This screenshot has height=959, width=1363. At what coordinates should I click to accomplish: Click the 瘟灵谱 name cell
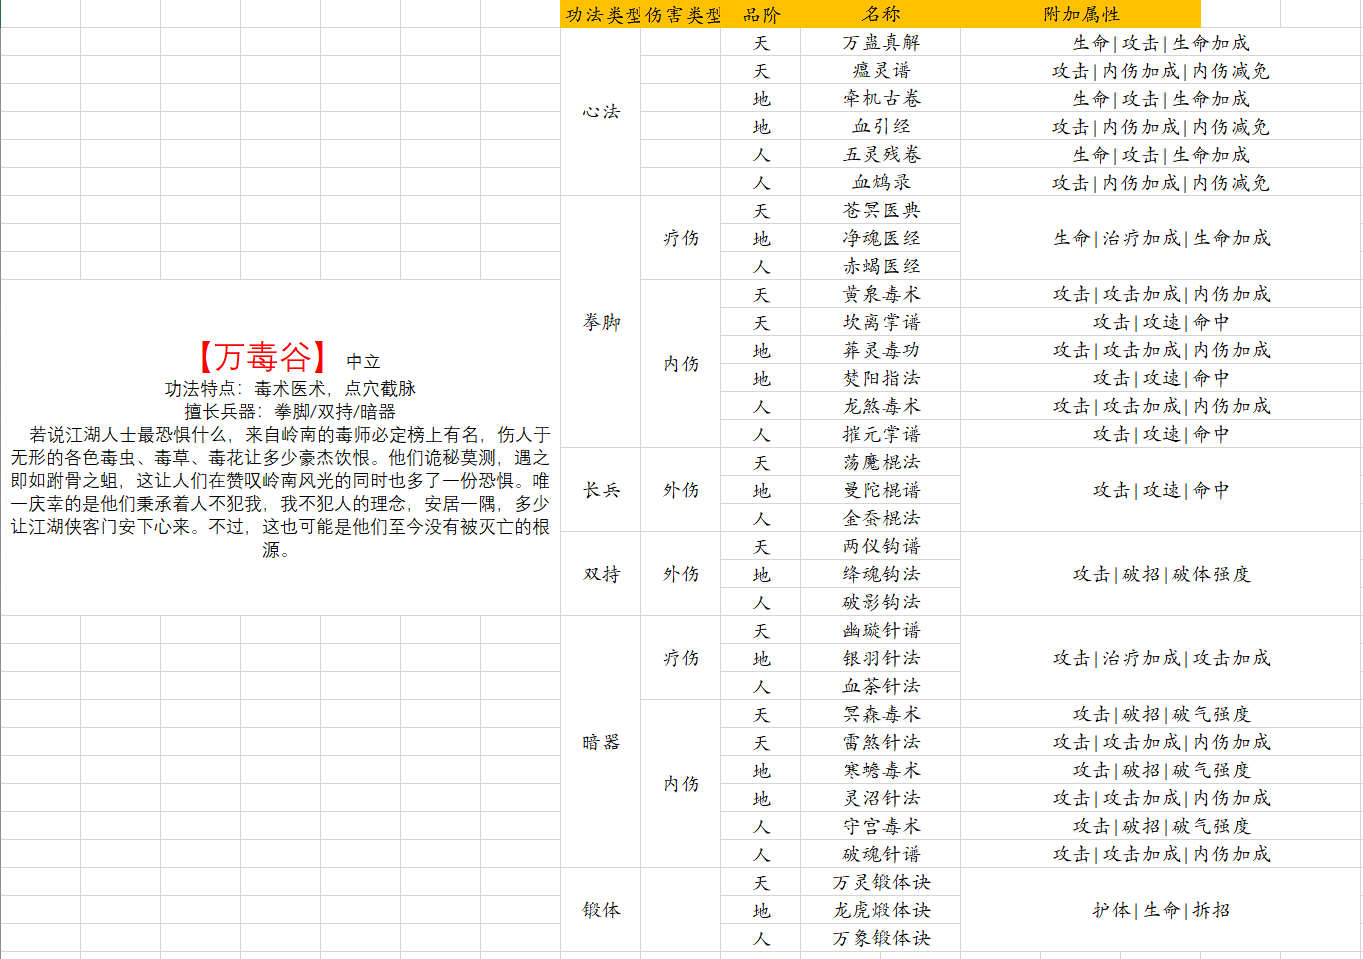point(881,70)
